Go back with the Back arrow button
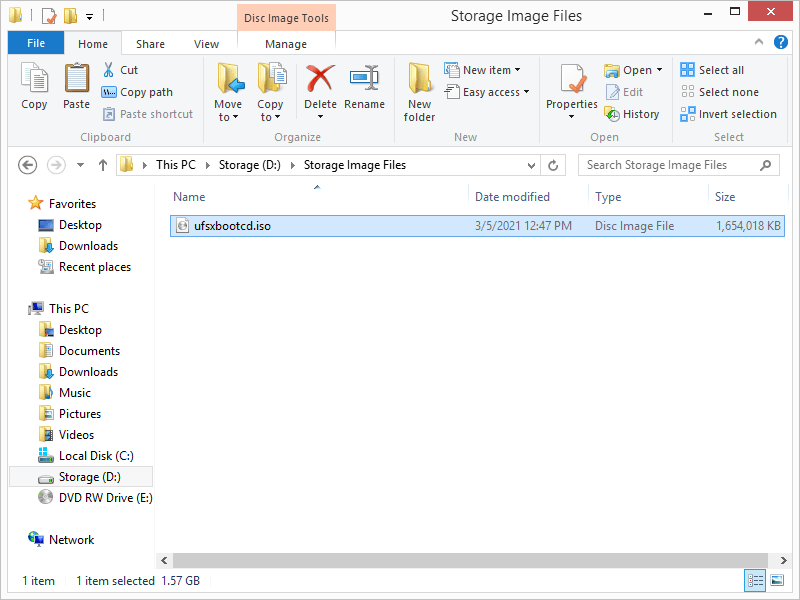 28,165
